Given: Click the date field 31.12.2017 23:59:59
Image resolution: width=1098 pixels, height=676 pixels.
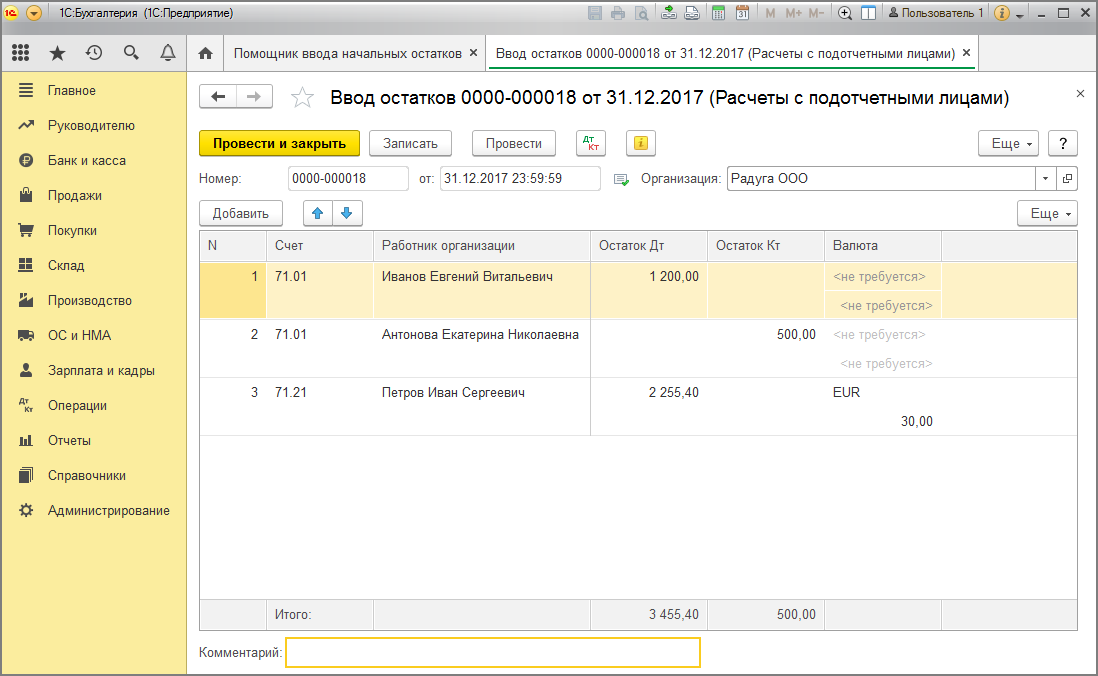Looking at the screenshot, I should pos(520,178).
